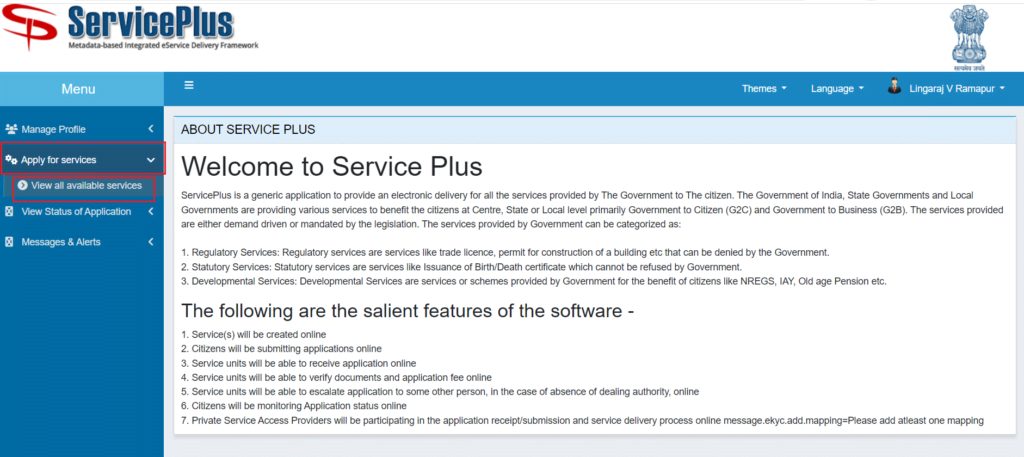Expand Manage Profile using its chevron
This screenshot has width=1024, height=457.
[151, 129]
